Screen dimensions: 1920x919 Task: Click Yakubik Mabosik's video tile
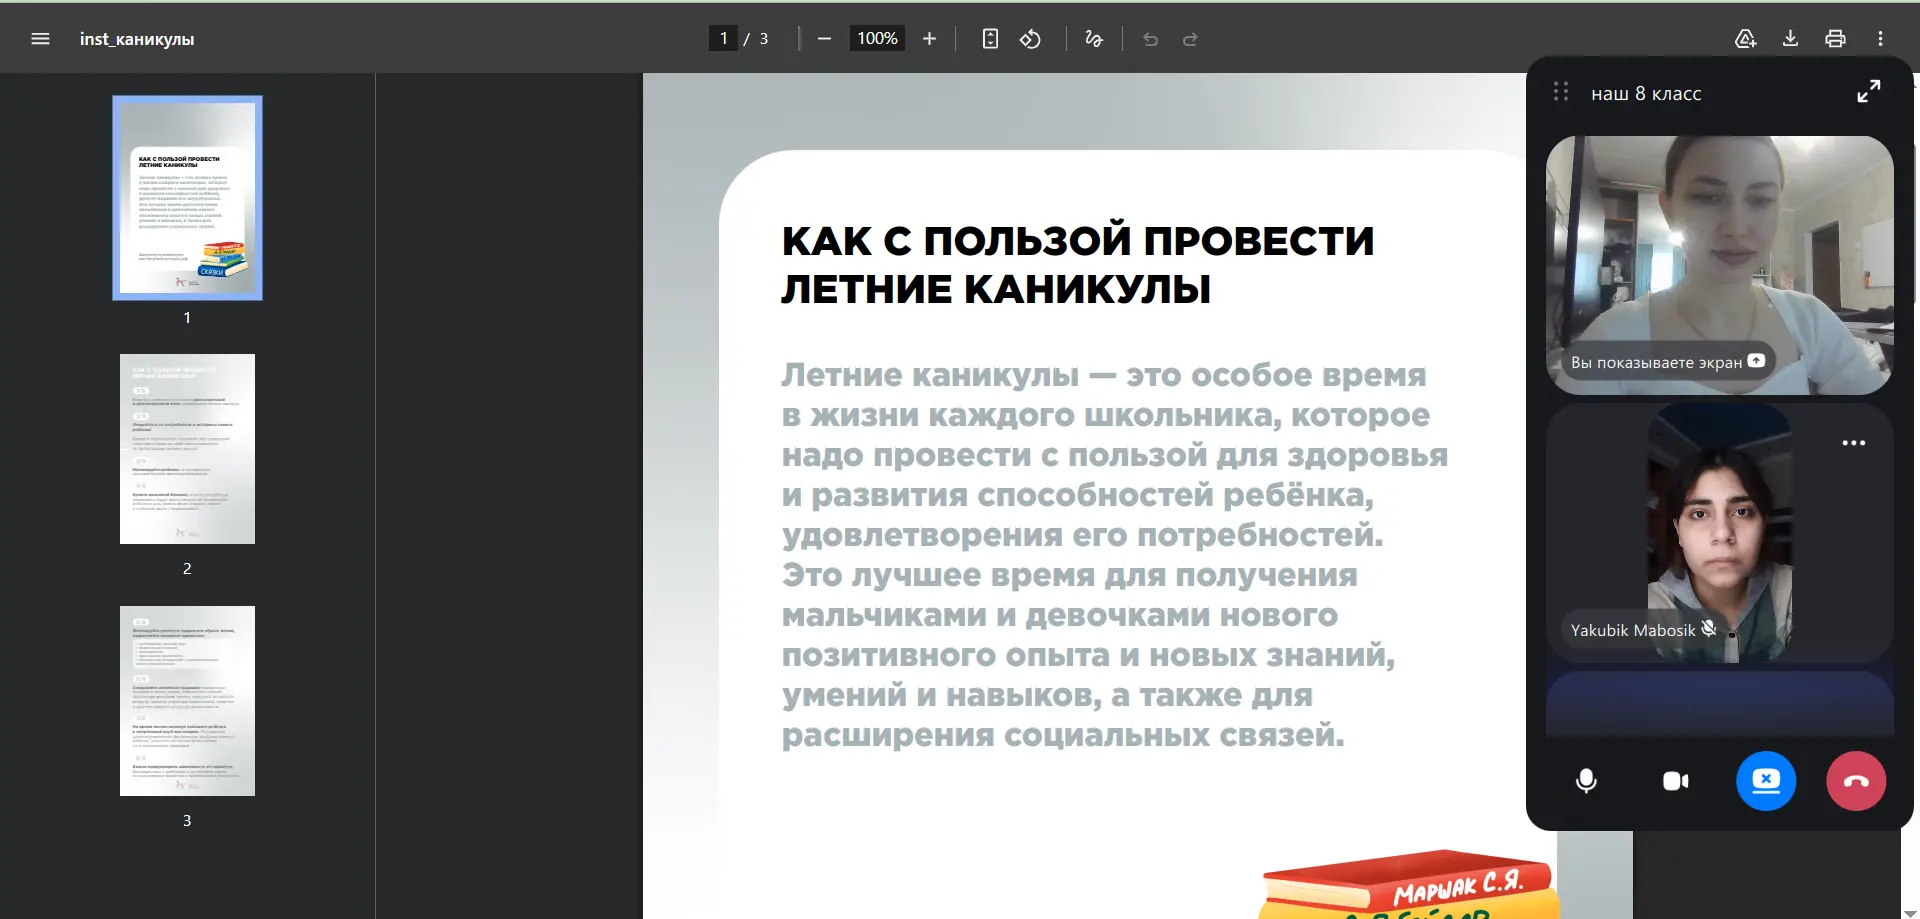click(1719, 533)
